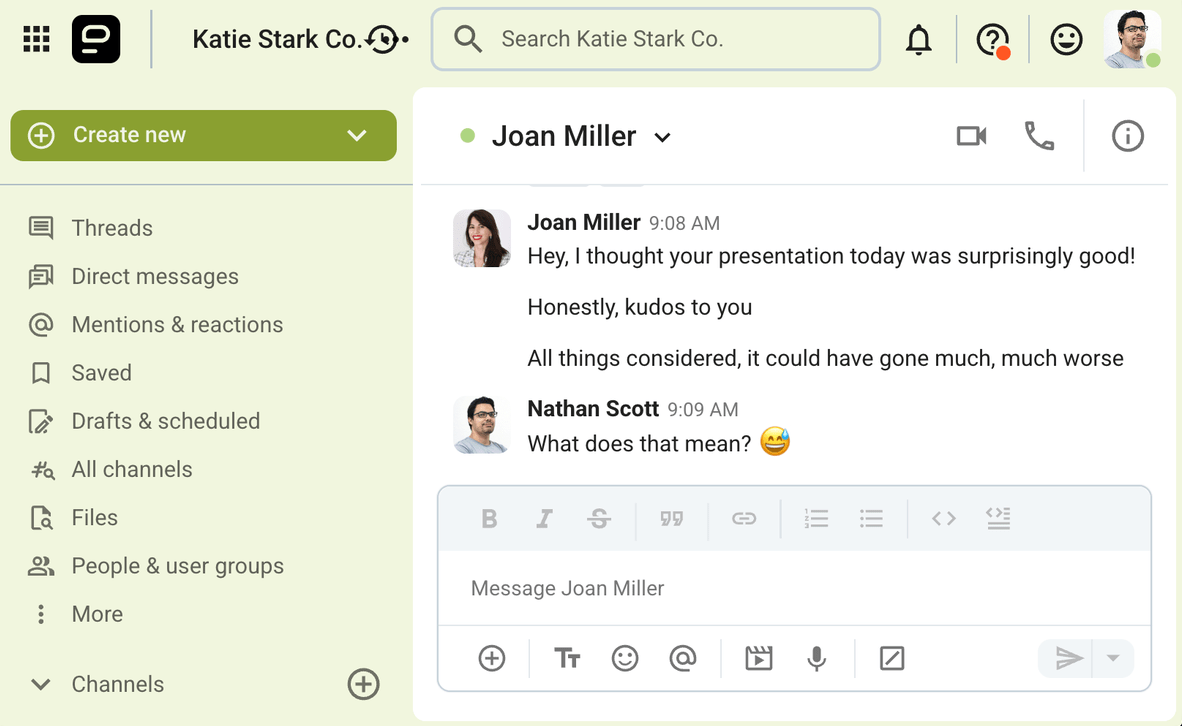Image resolution: width=1182 pixels, height=726 pixels.
Task: Click Nathan Scott's message avatar
Action: [482, 425]
